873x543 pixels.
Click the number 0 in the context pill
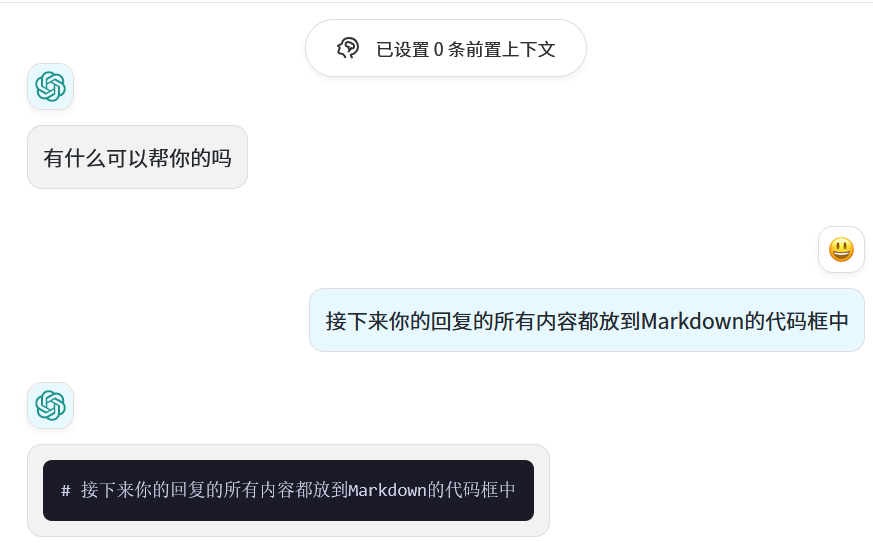[439, 50]
